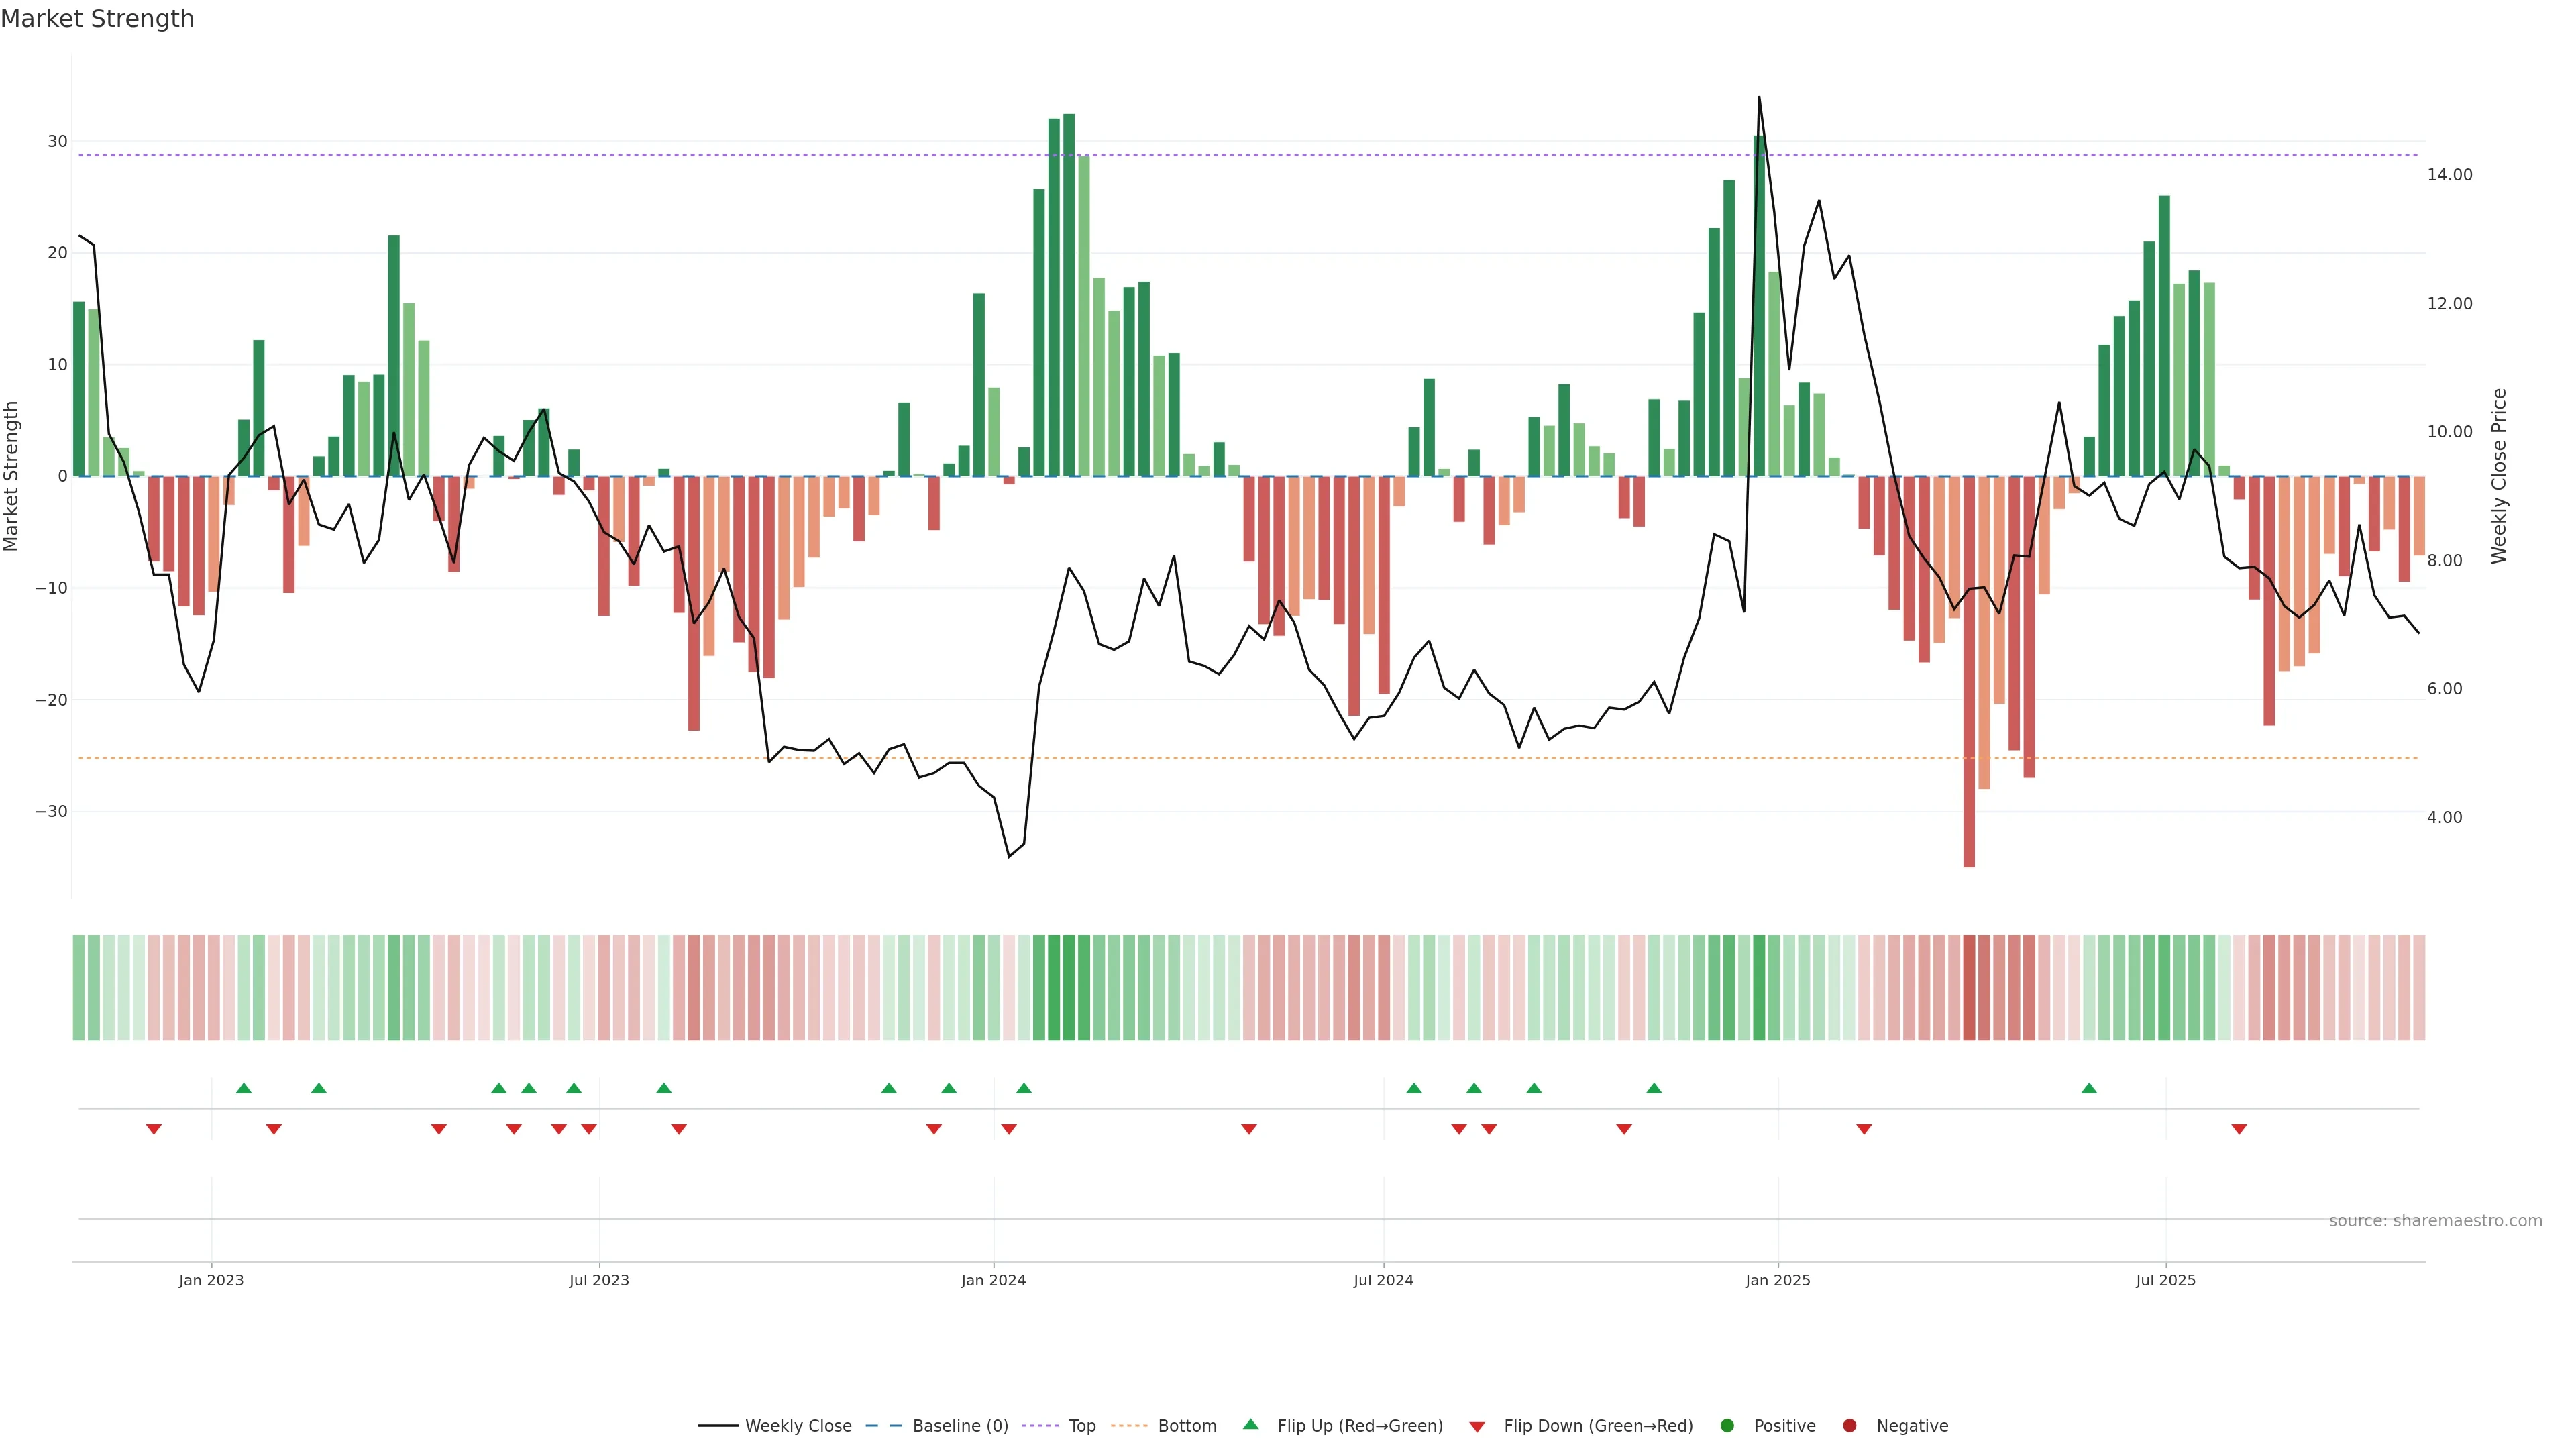Click the Flip Up green triangle legend icon

coord(1250,1424)
